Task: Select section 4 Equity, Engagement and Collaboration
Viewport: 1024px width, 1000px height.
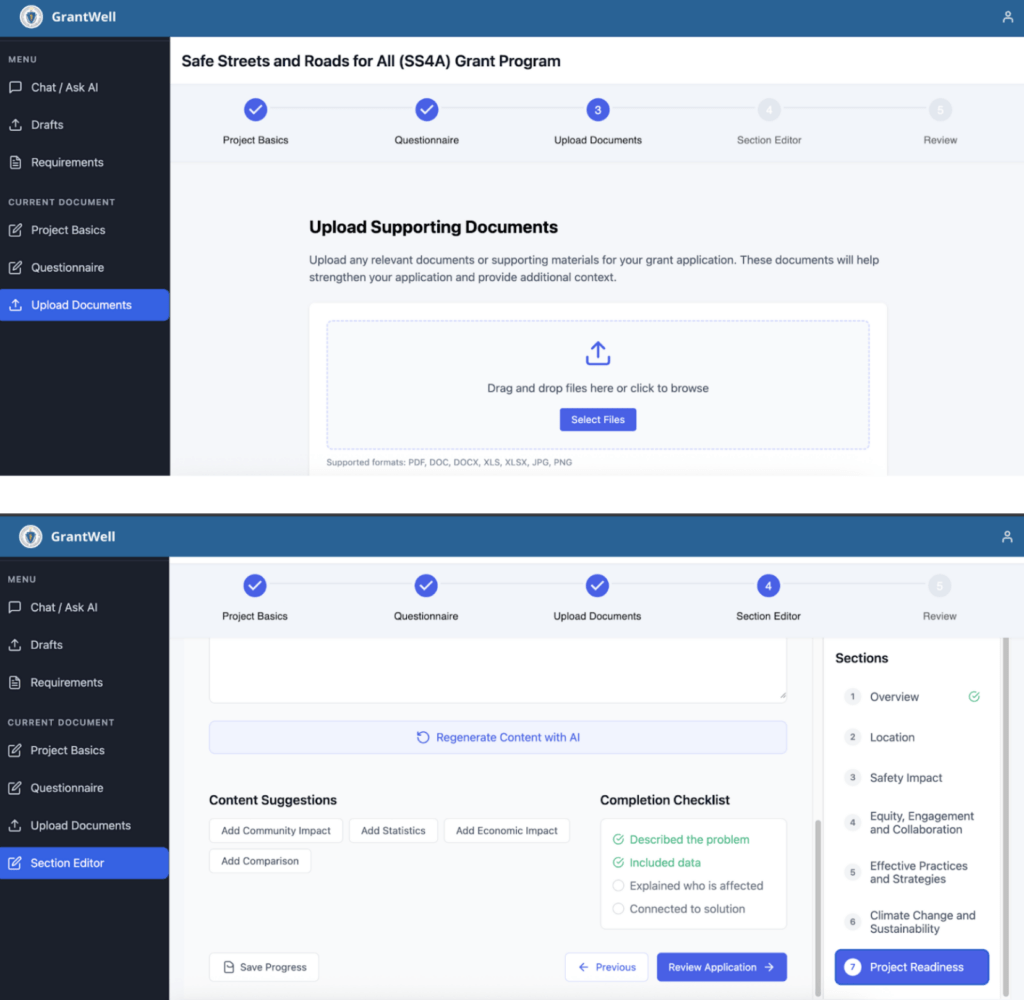Action: click(x=912, y=823)
